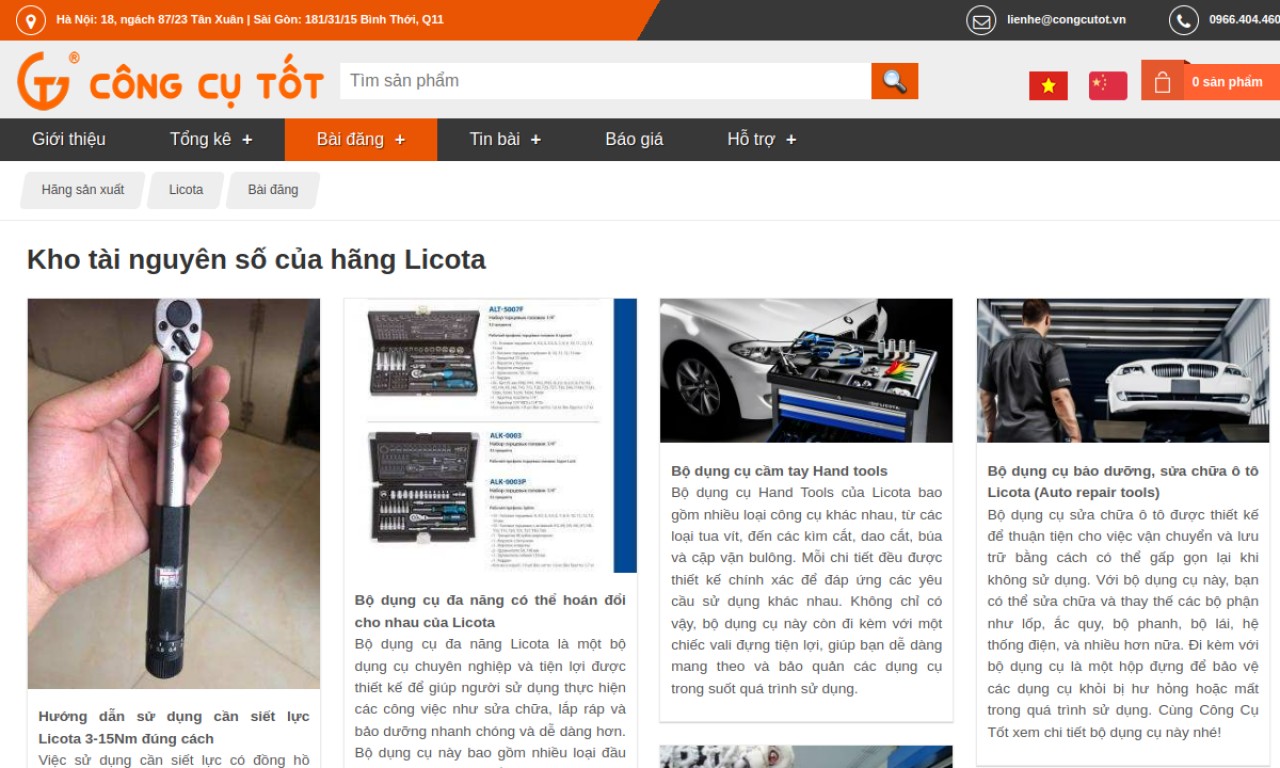Image resolution: width=1280 pixels, height=768 pixels.
Task: Click the phone handset icon
Action: click(1184, 20)
